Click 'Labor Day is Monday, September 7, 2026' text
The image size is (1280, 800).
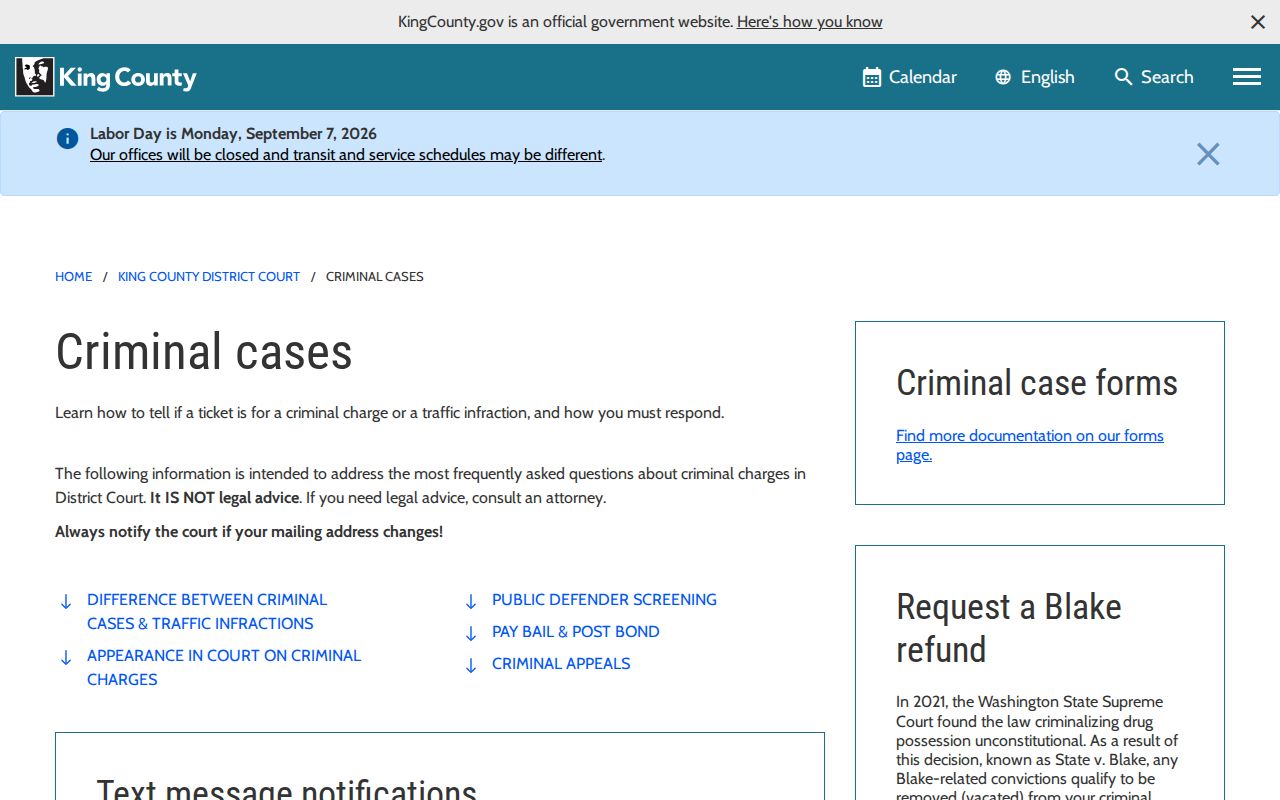coord(233,134)
